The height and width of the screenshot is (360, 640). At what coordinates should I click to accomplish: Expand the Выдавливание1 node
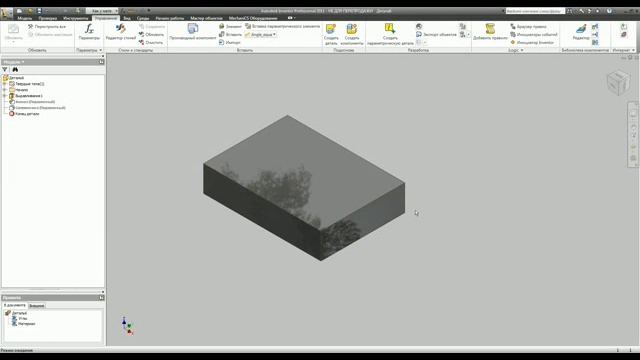click(5, 96)
